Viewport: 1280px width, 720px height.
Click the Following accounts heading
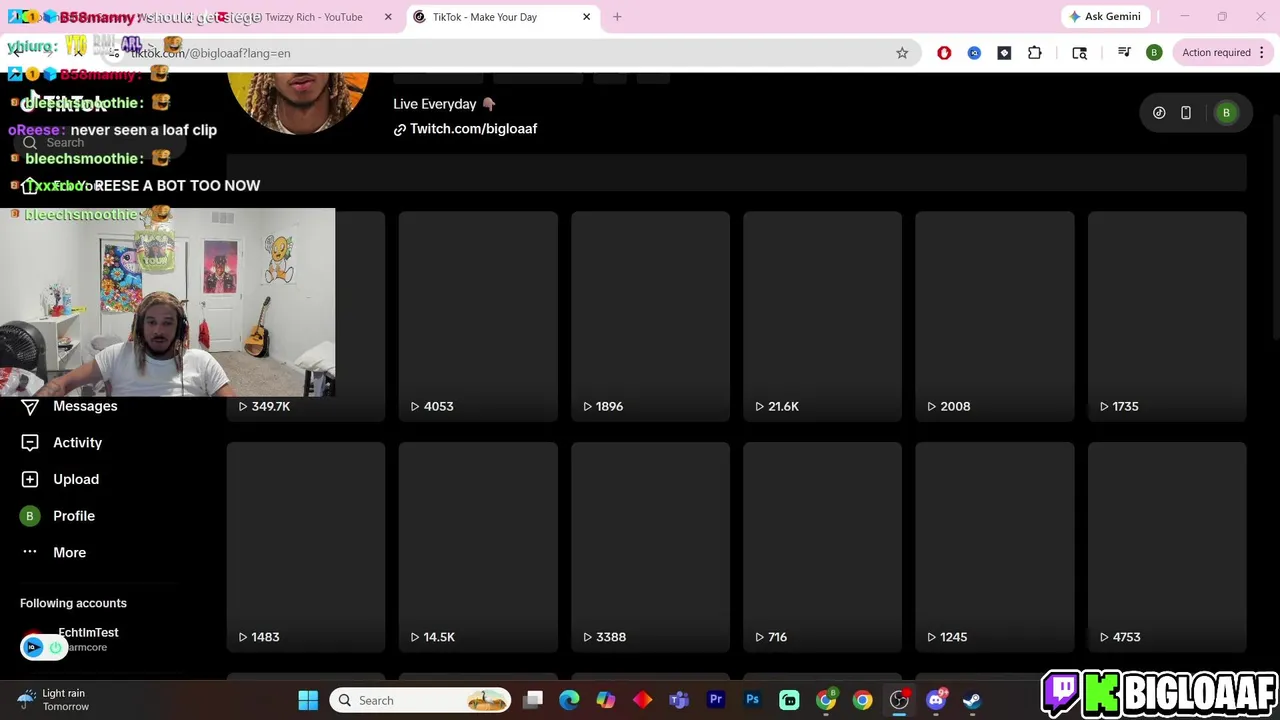(73, 603)
